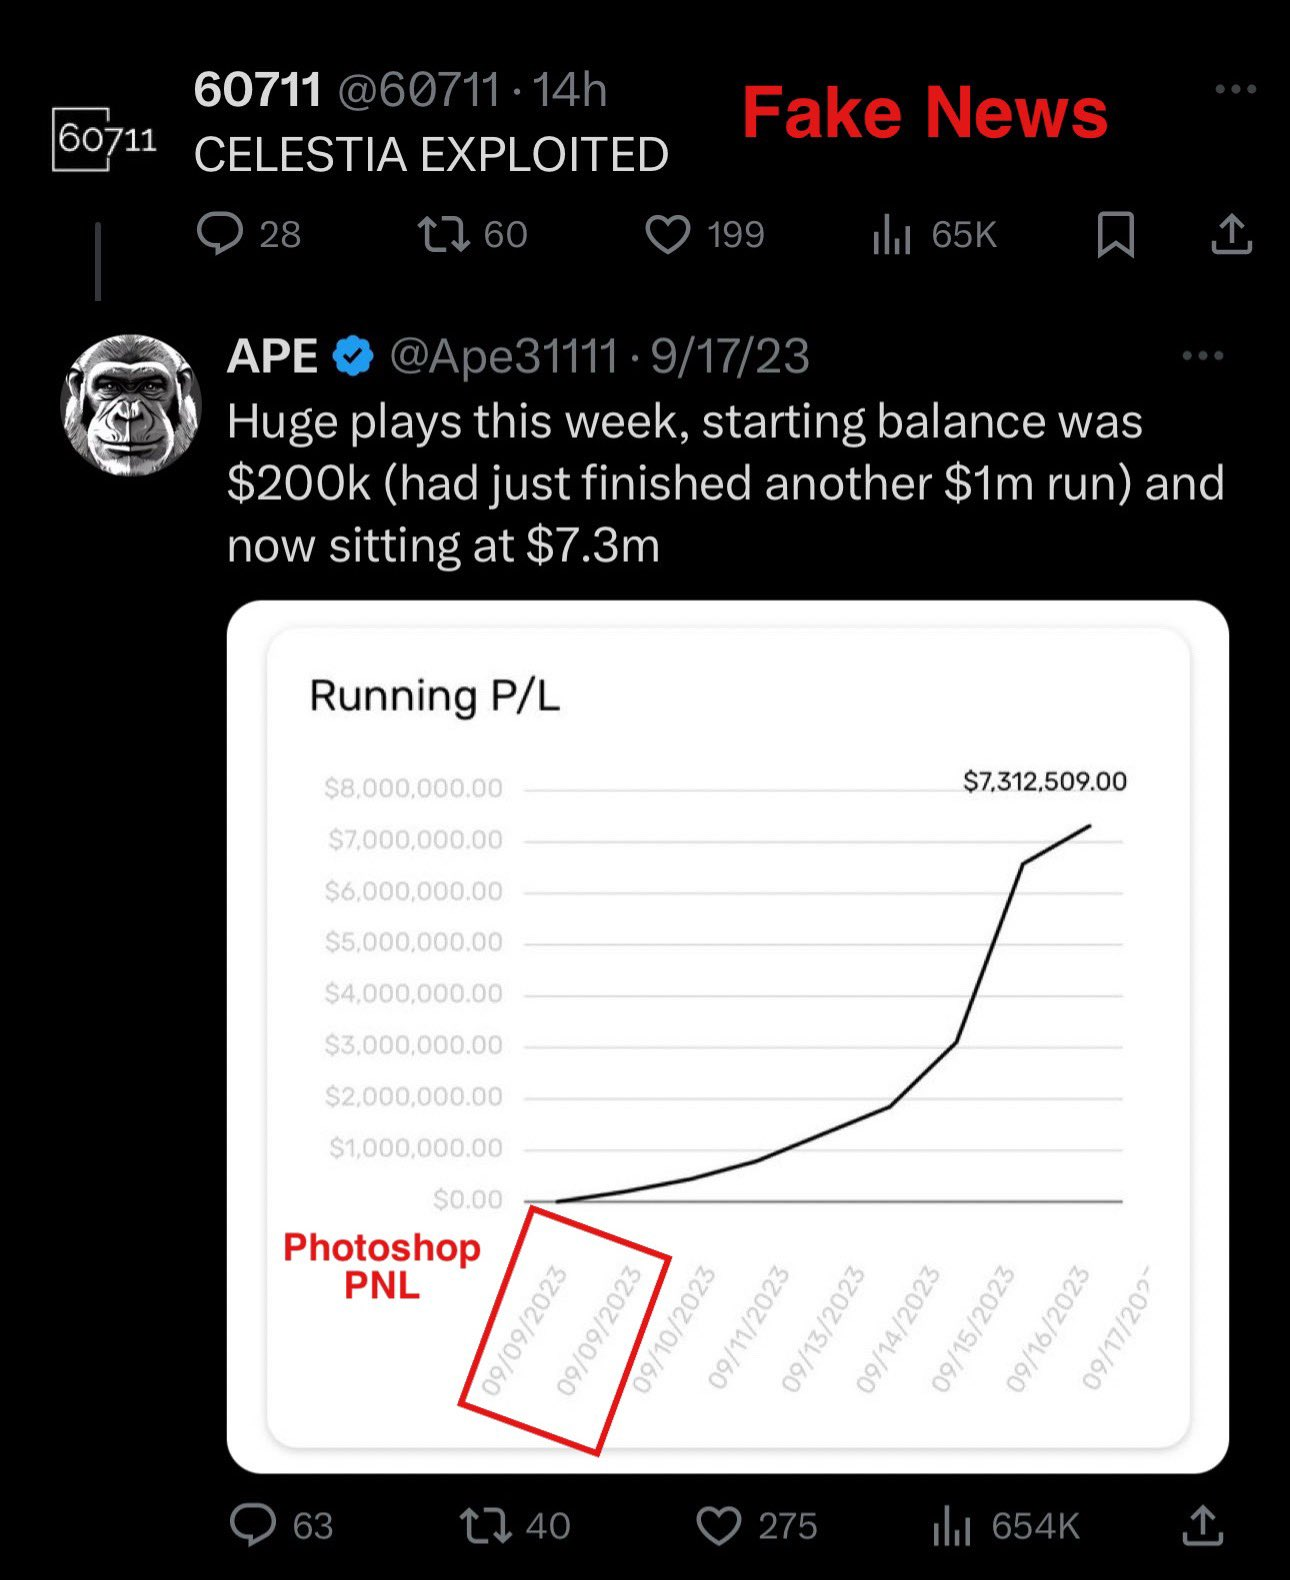The height and width of the screenshot is (1580, 1290).
Task: Open the @Ape31111 handle link
Action: pos(503,356)
